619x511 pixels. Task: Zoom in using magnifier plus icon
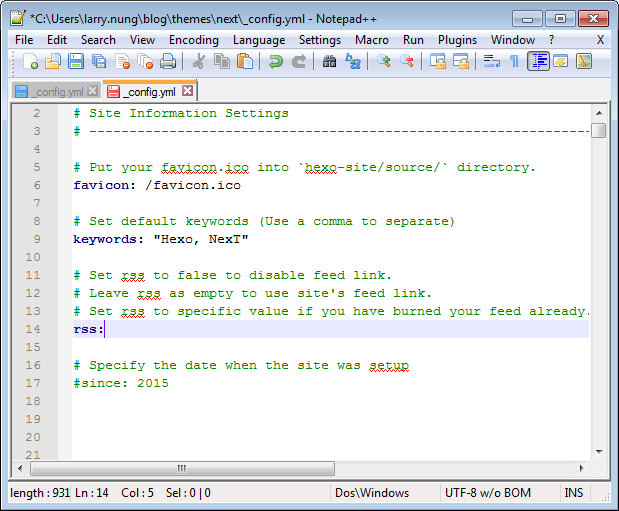point(383,62)
